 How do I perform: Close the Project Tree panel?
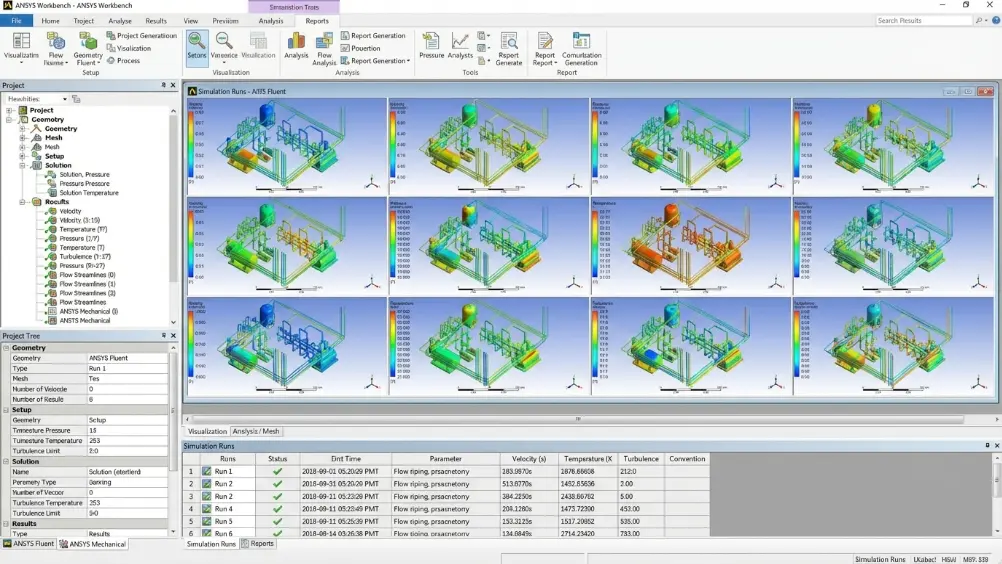pos(173,335)
